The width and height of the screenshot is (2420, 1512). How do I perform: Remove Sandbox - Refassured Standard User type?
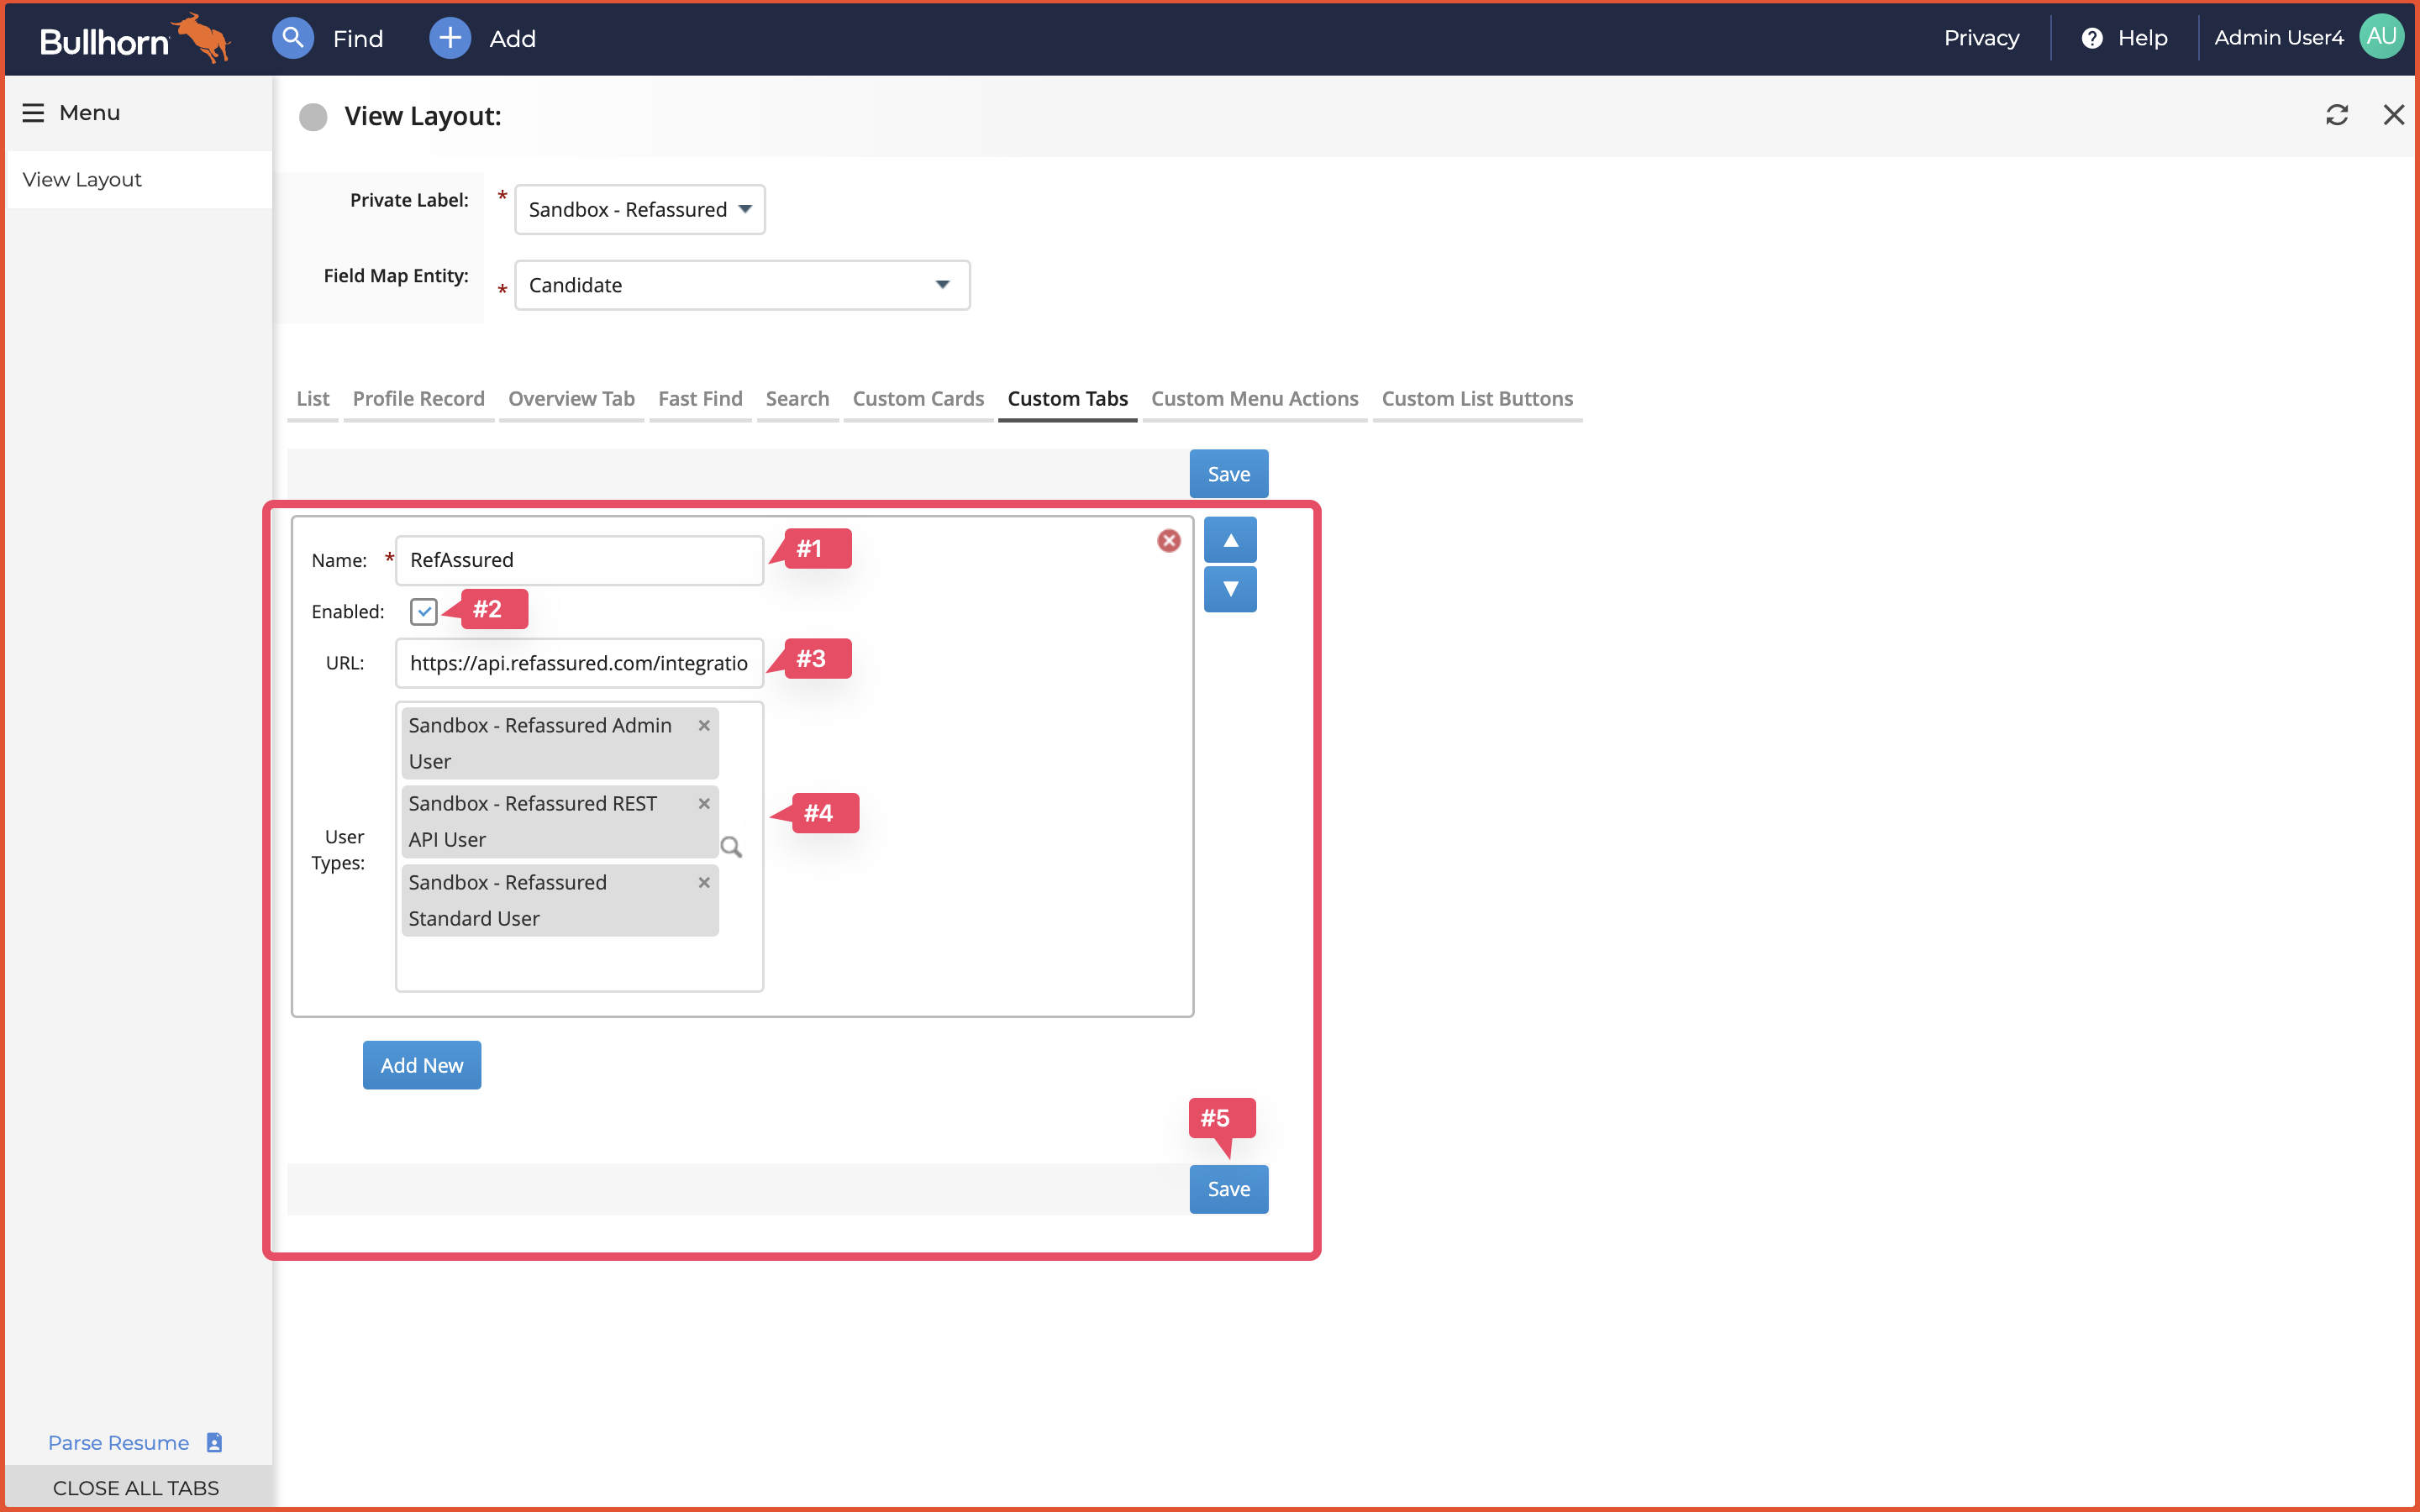704,883
